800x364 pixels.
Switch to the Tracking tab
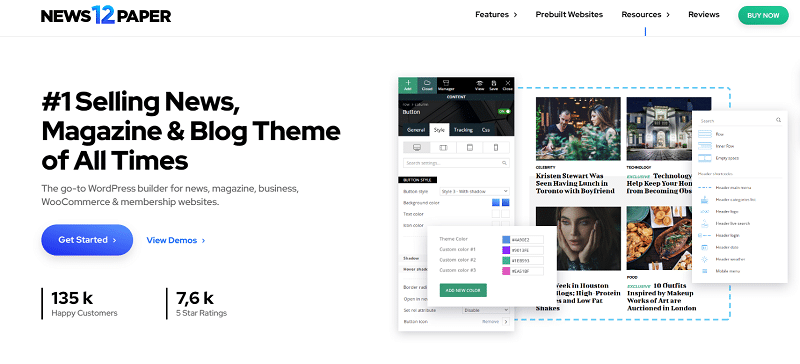pyautogui.click(x=463, y=130)
